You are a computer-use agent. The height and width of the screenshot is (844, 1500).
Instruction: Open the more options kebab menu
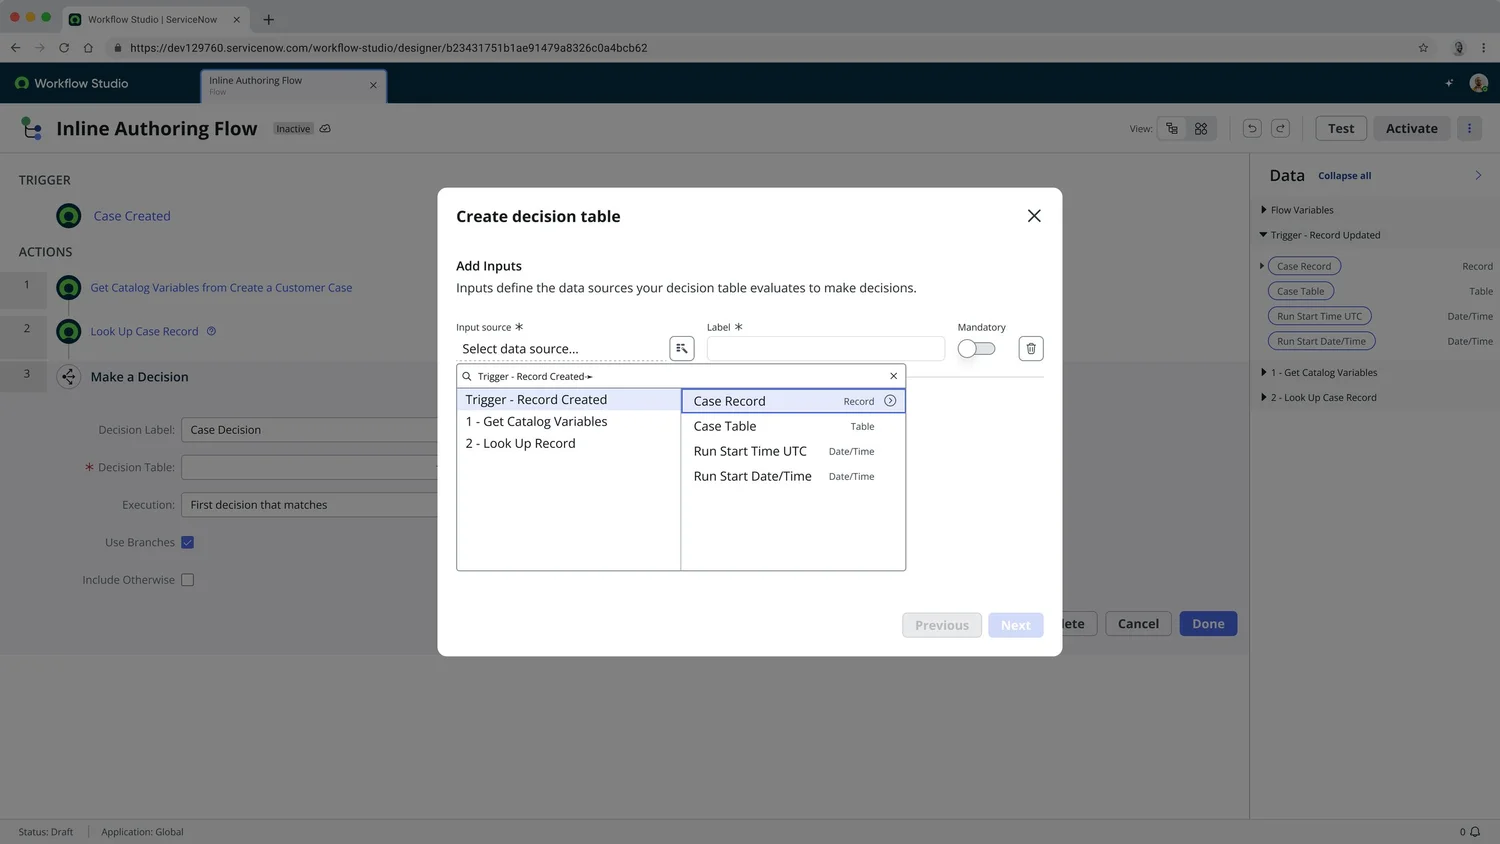coord(1469,128)
